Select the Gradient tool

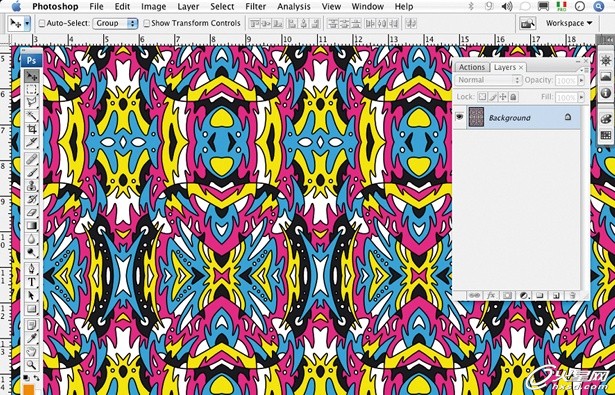[x=31, y=226]
